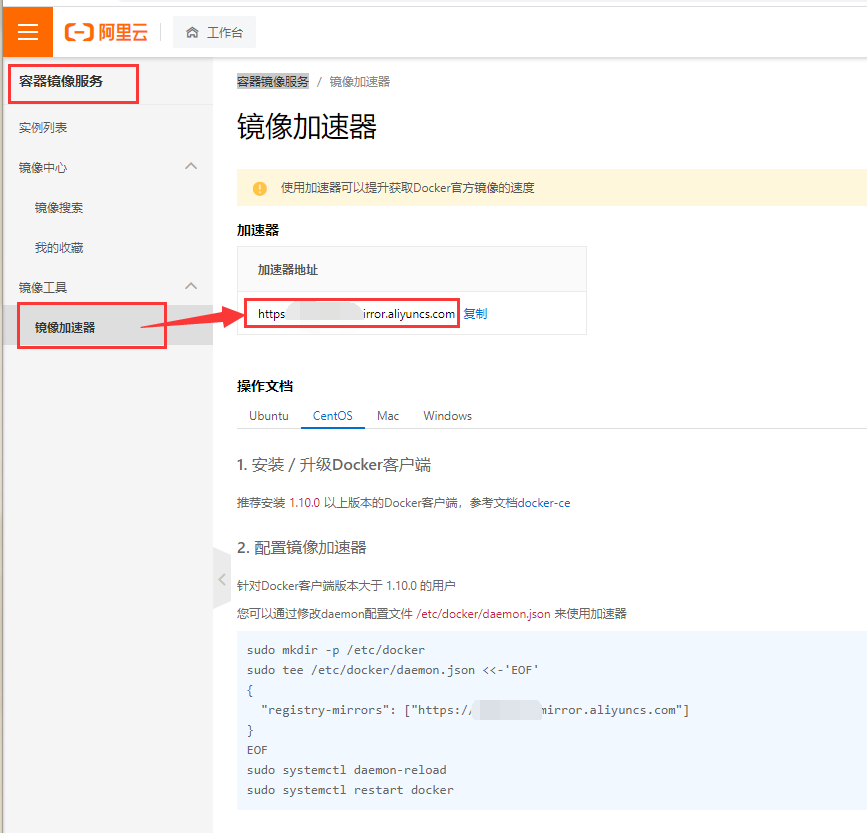The image size is (867, 833).
Task: Click the home icon beside 工作台
Action: pyautogui.click(x=192, y=33)
